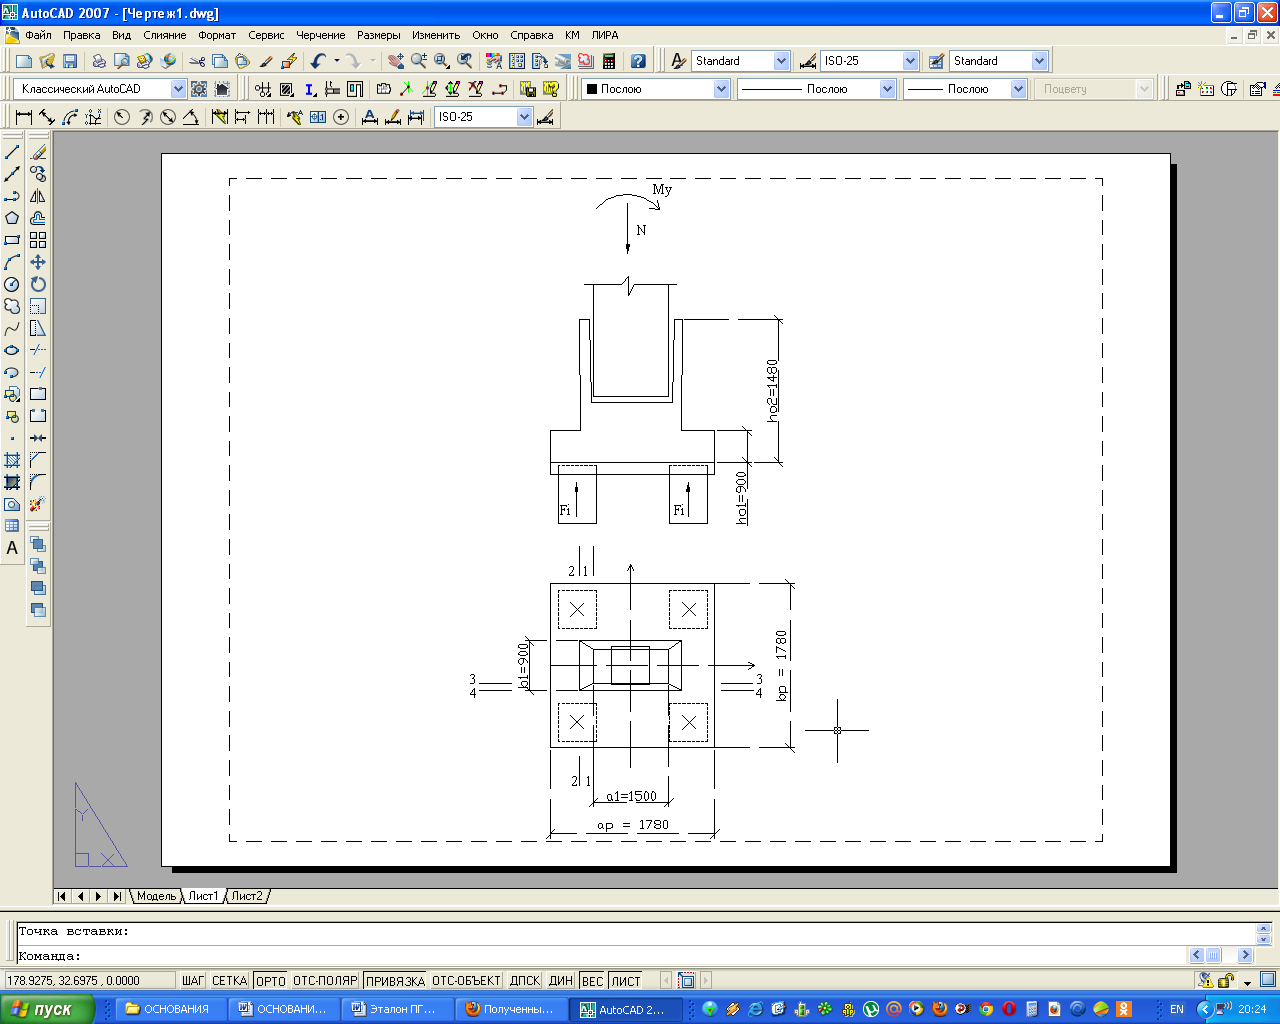Open the Черчение menu

320,35
